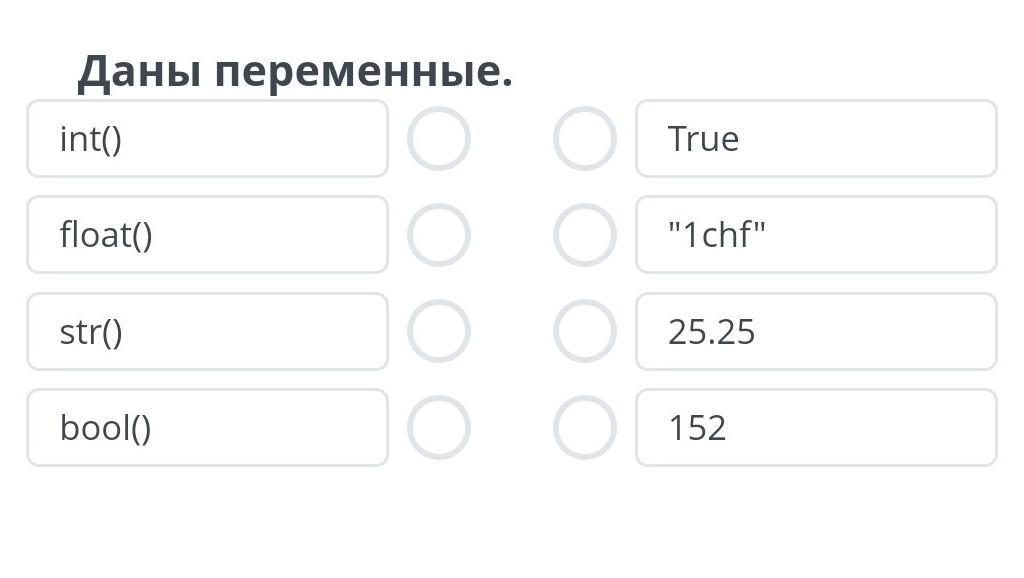
Task: Click the float() answer box
Action: pos(207,235)
